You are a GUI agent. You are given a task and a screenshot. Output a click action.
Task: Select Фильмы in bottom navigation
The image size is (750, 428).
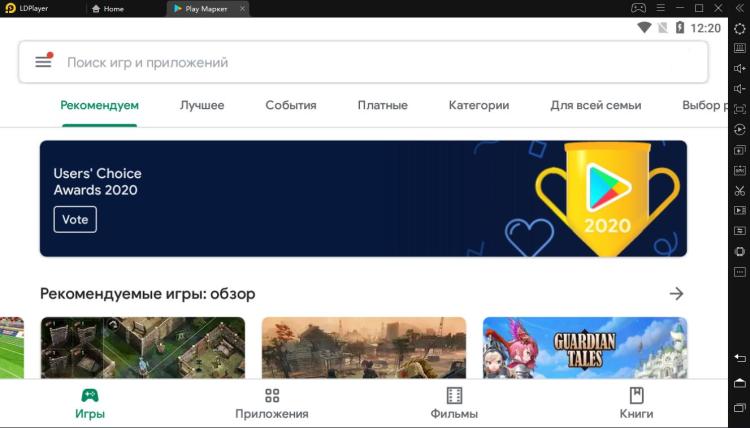[x=454, y=404]
